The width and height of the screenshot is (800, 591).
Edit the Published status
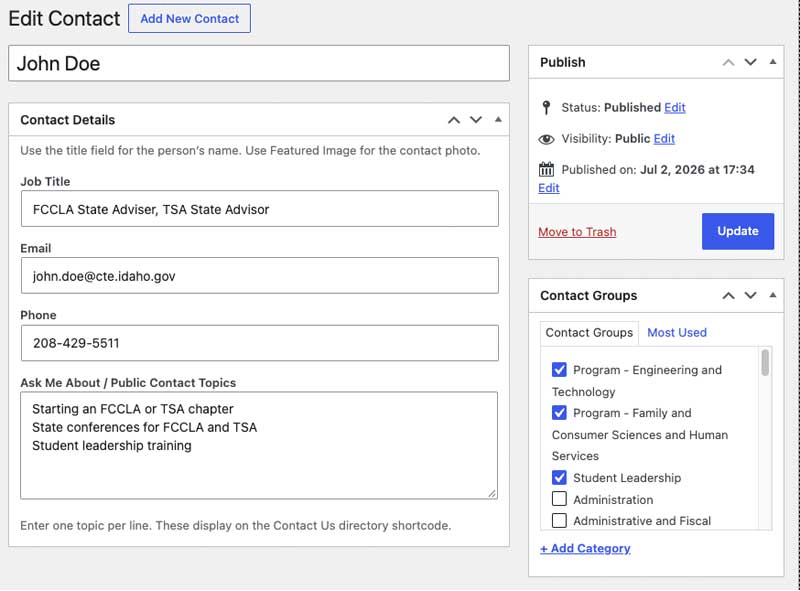click(x=674, y=108)
